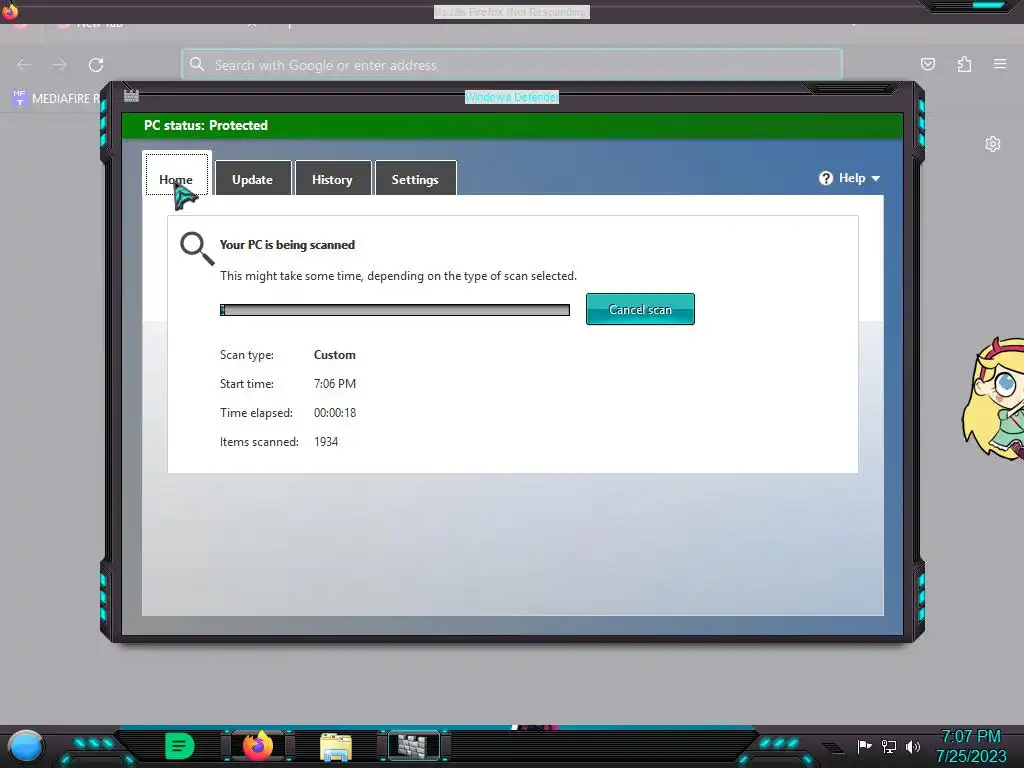Click the Firefox back arrow
The image size is (1024, 768).
tap(24, 65)
